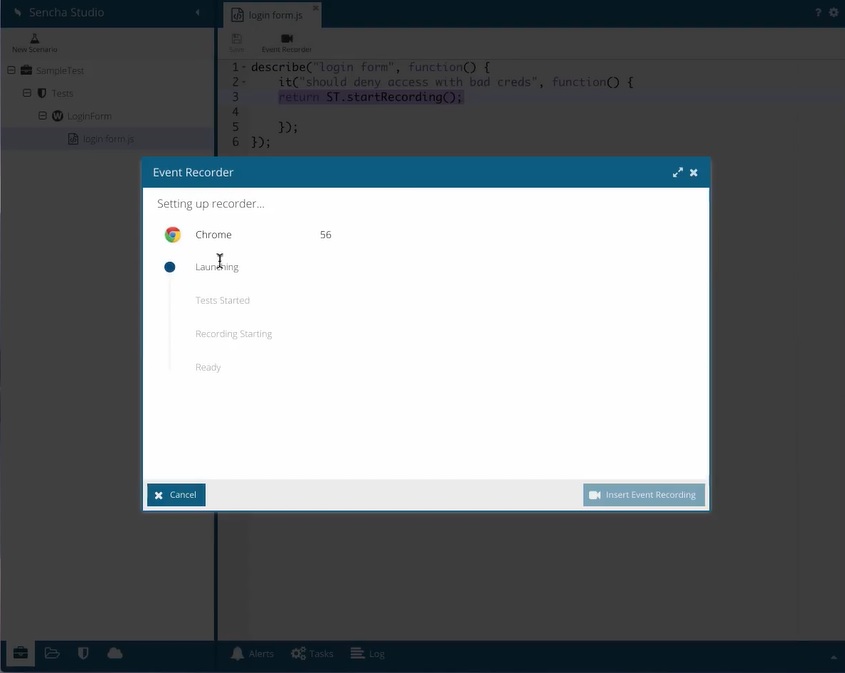Close the Event Recorder dialog
845x673 pixels.
click(x=694, y=172)
